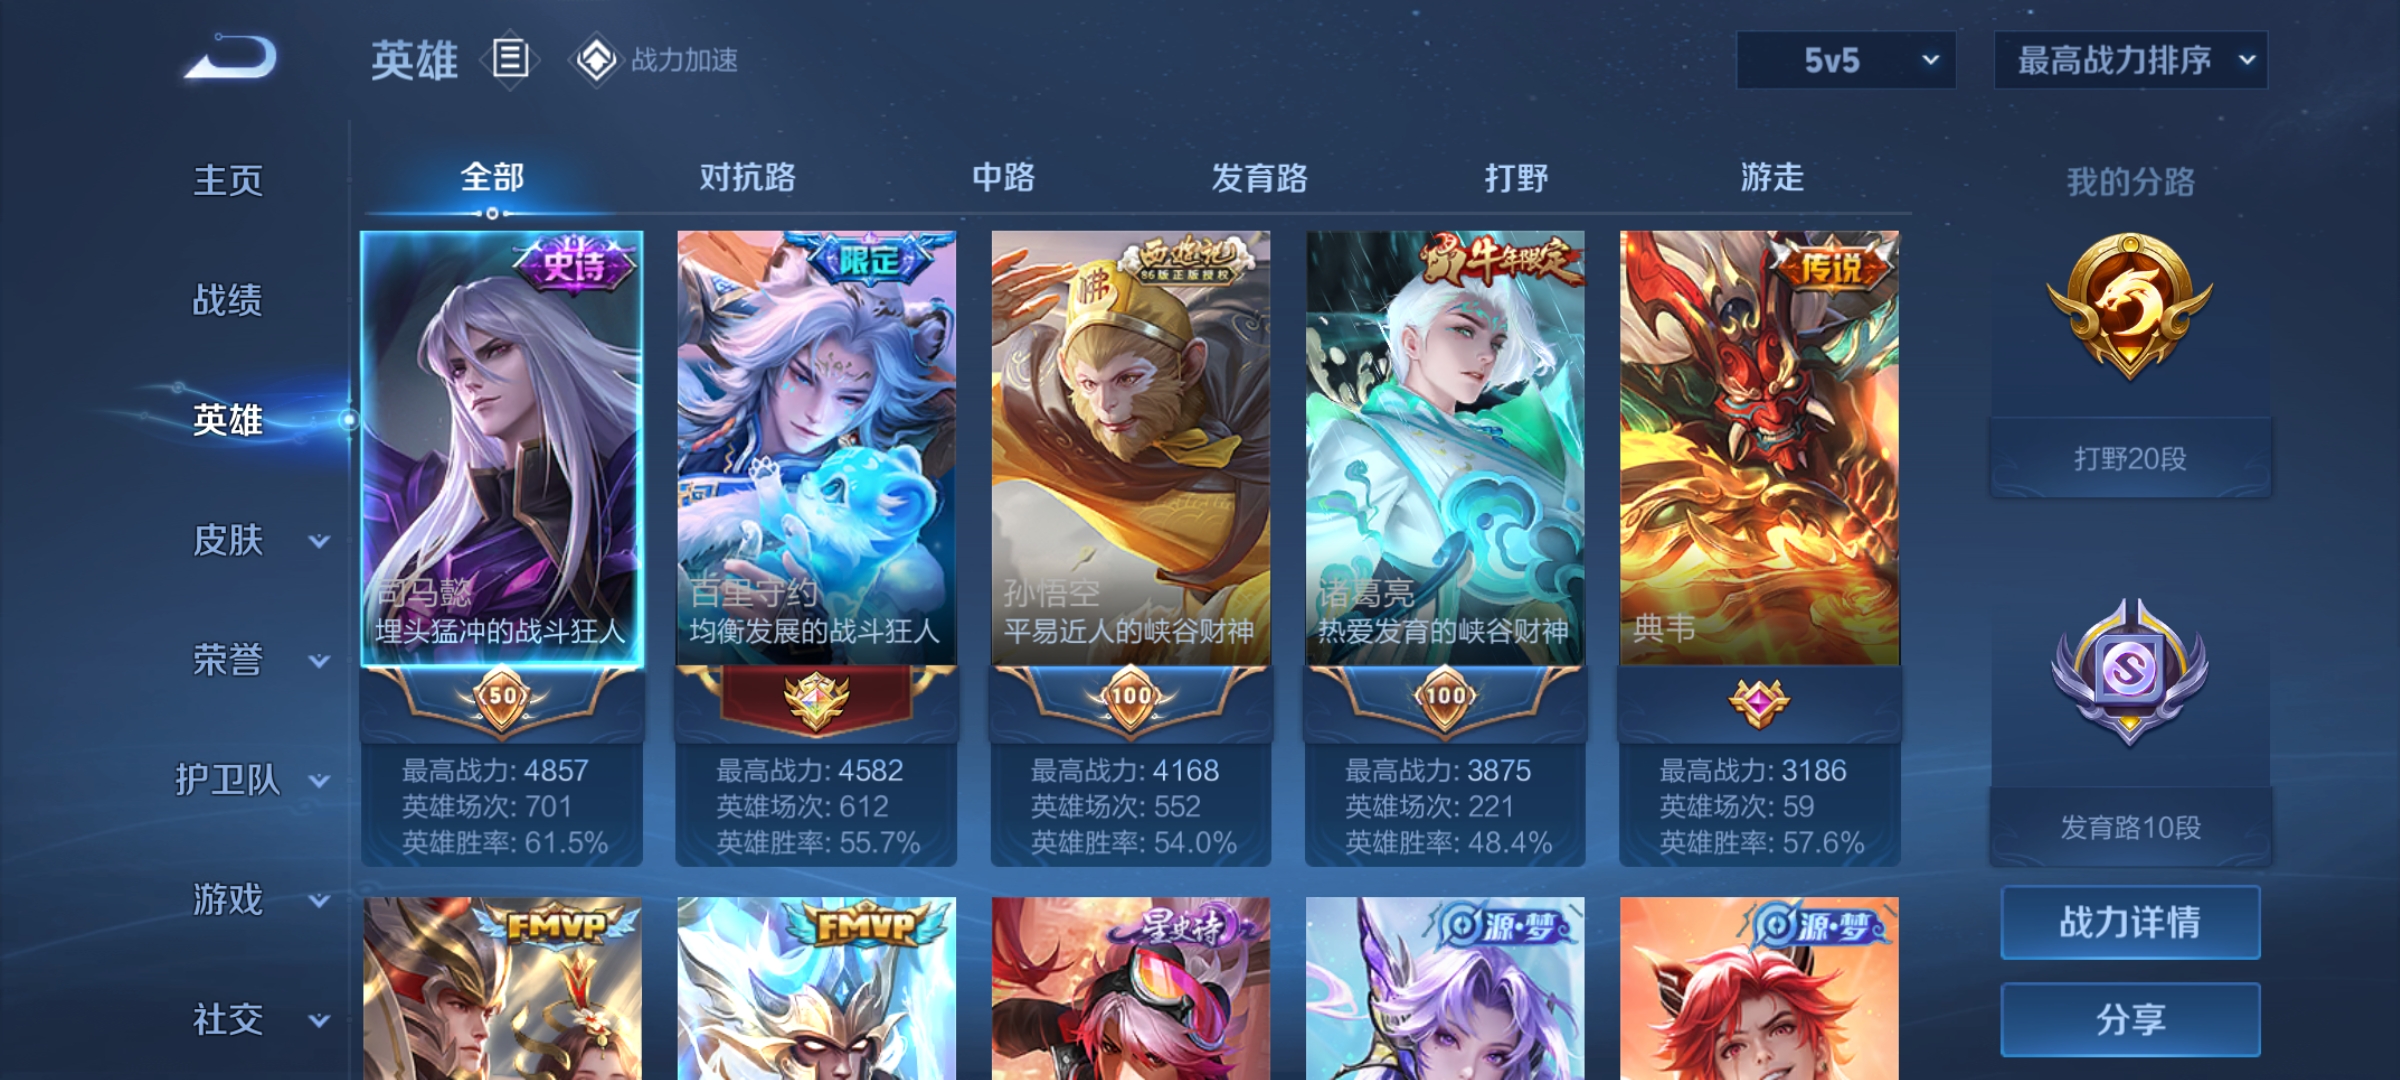Viewport: 2400px width, 1080px height.
Task: Tap 司马懿's level 50 mastery badge
Action: point(502,697)
